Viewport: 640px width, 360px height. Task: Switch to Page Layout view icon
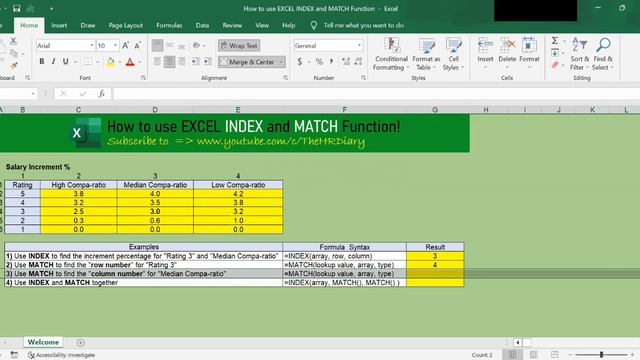[x=533, y=354]
